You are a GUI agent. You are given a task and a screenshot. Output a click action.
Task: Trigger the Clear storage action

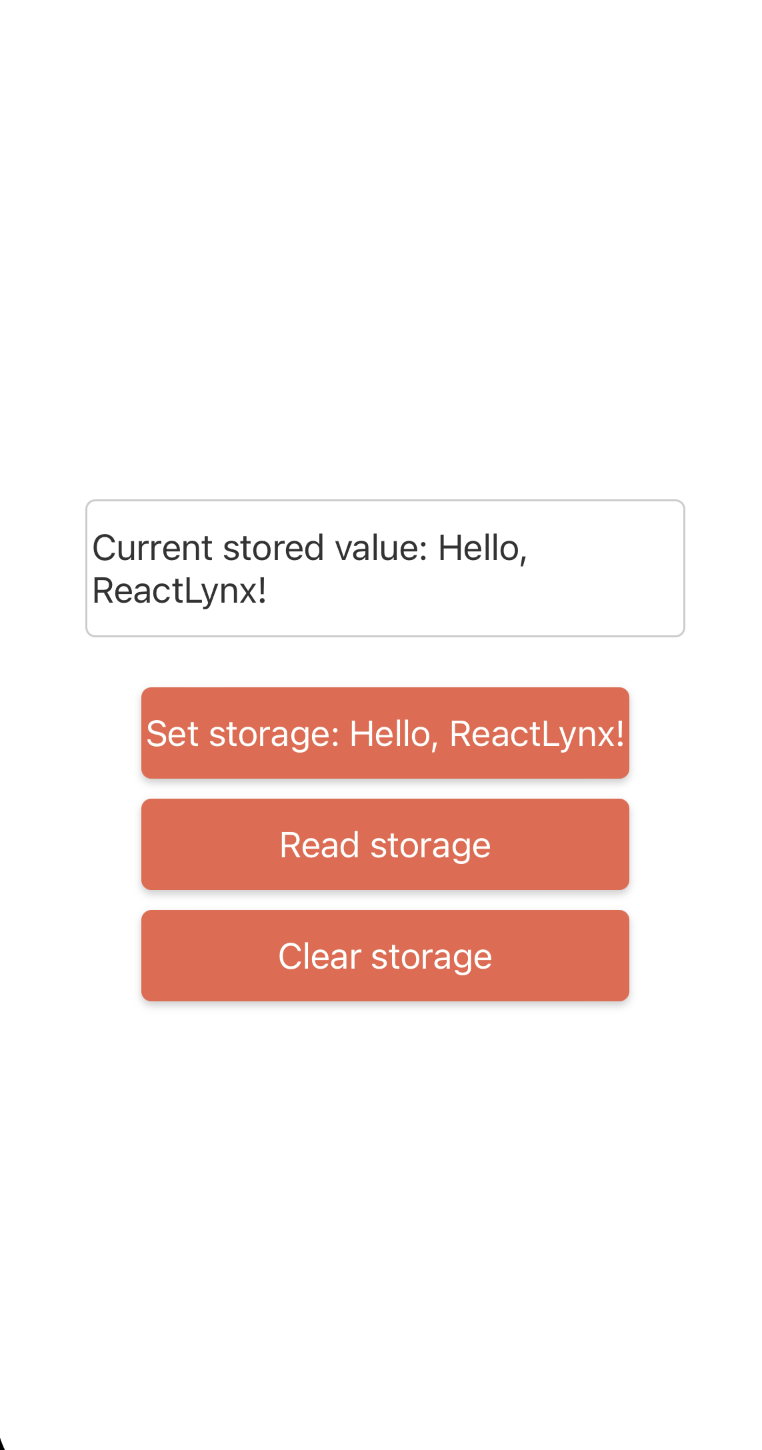click(x=385, y=955)
